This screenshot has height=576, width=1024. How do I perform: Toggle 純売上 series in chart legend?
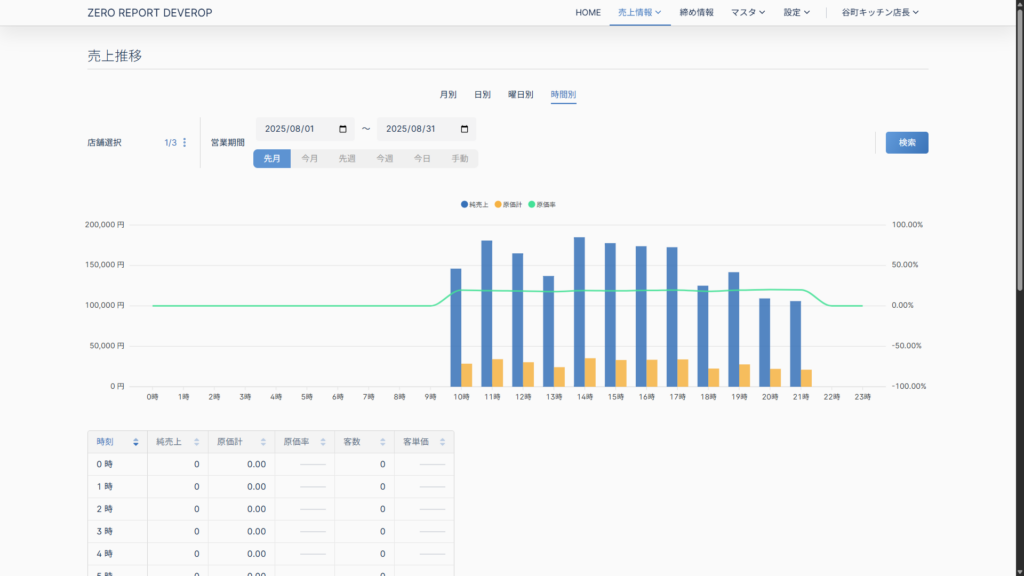(475, 204)
